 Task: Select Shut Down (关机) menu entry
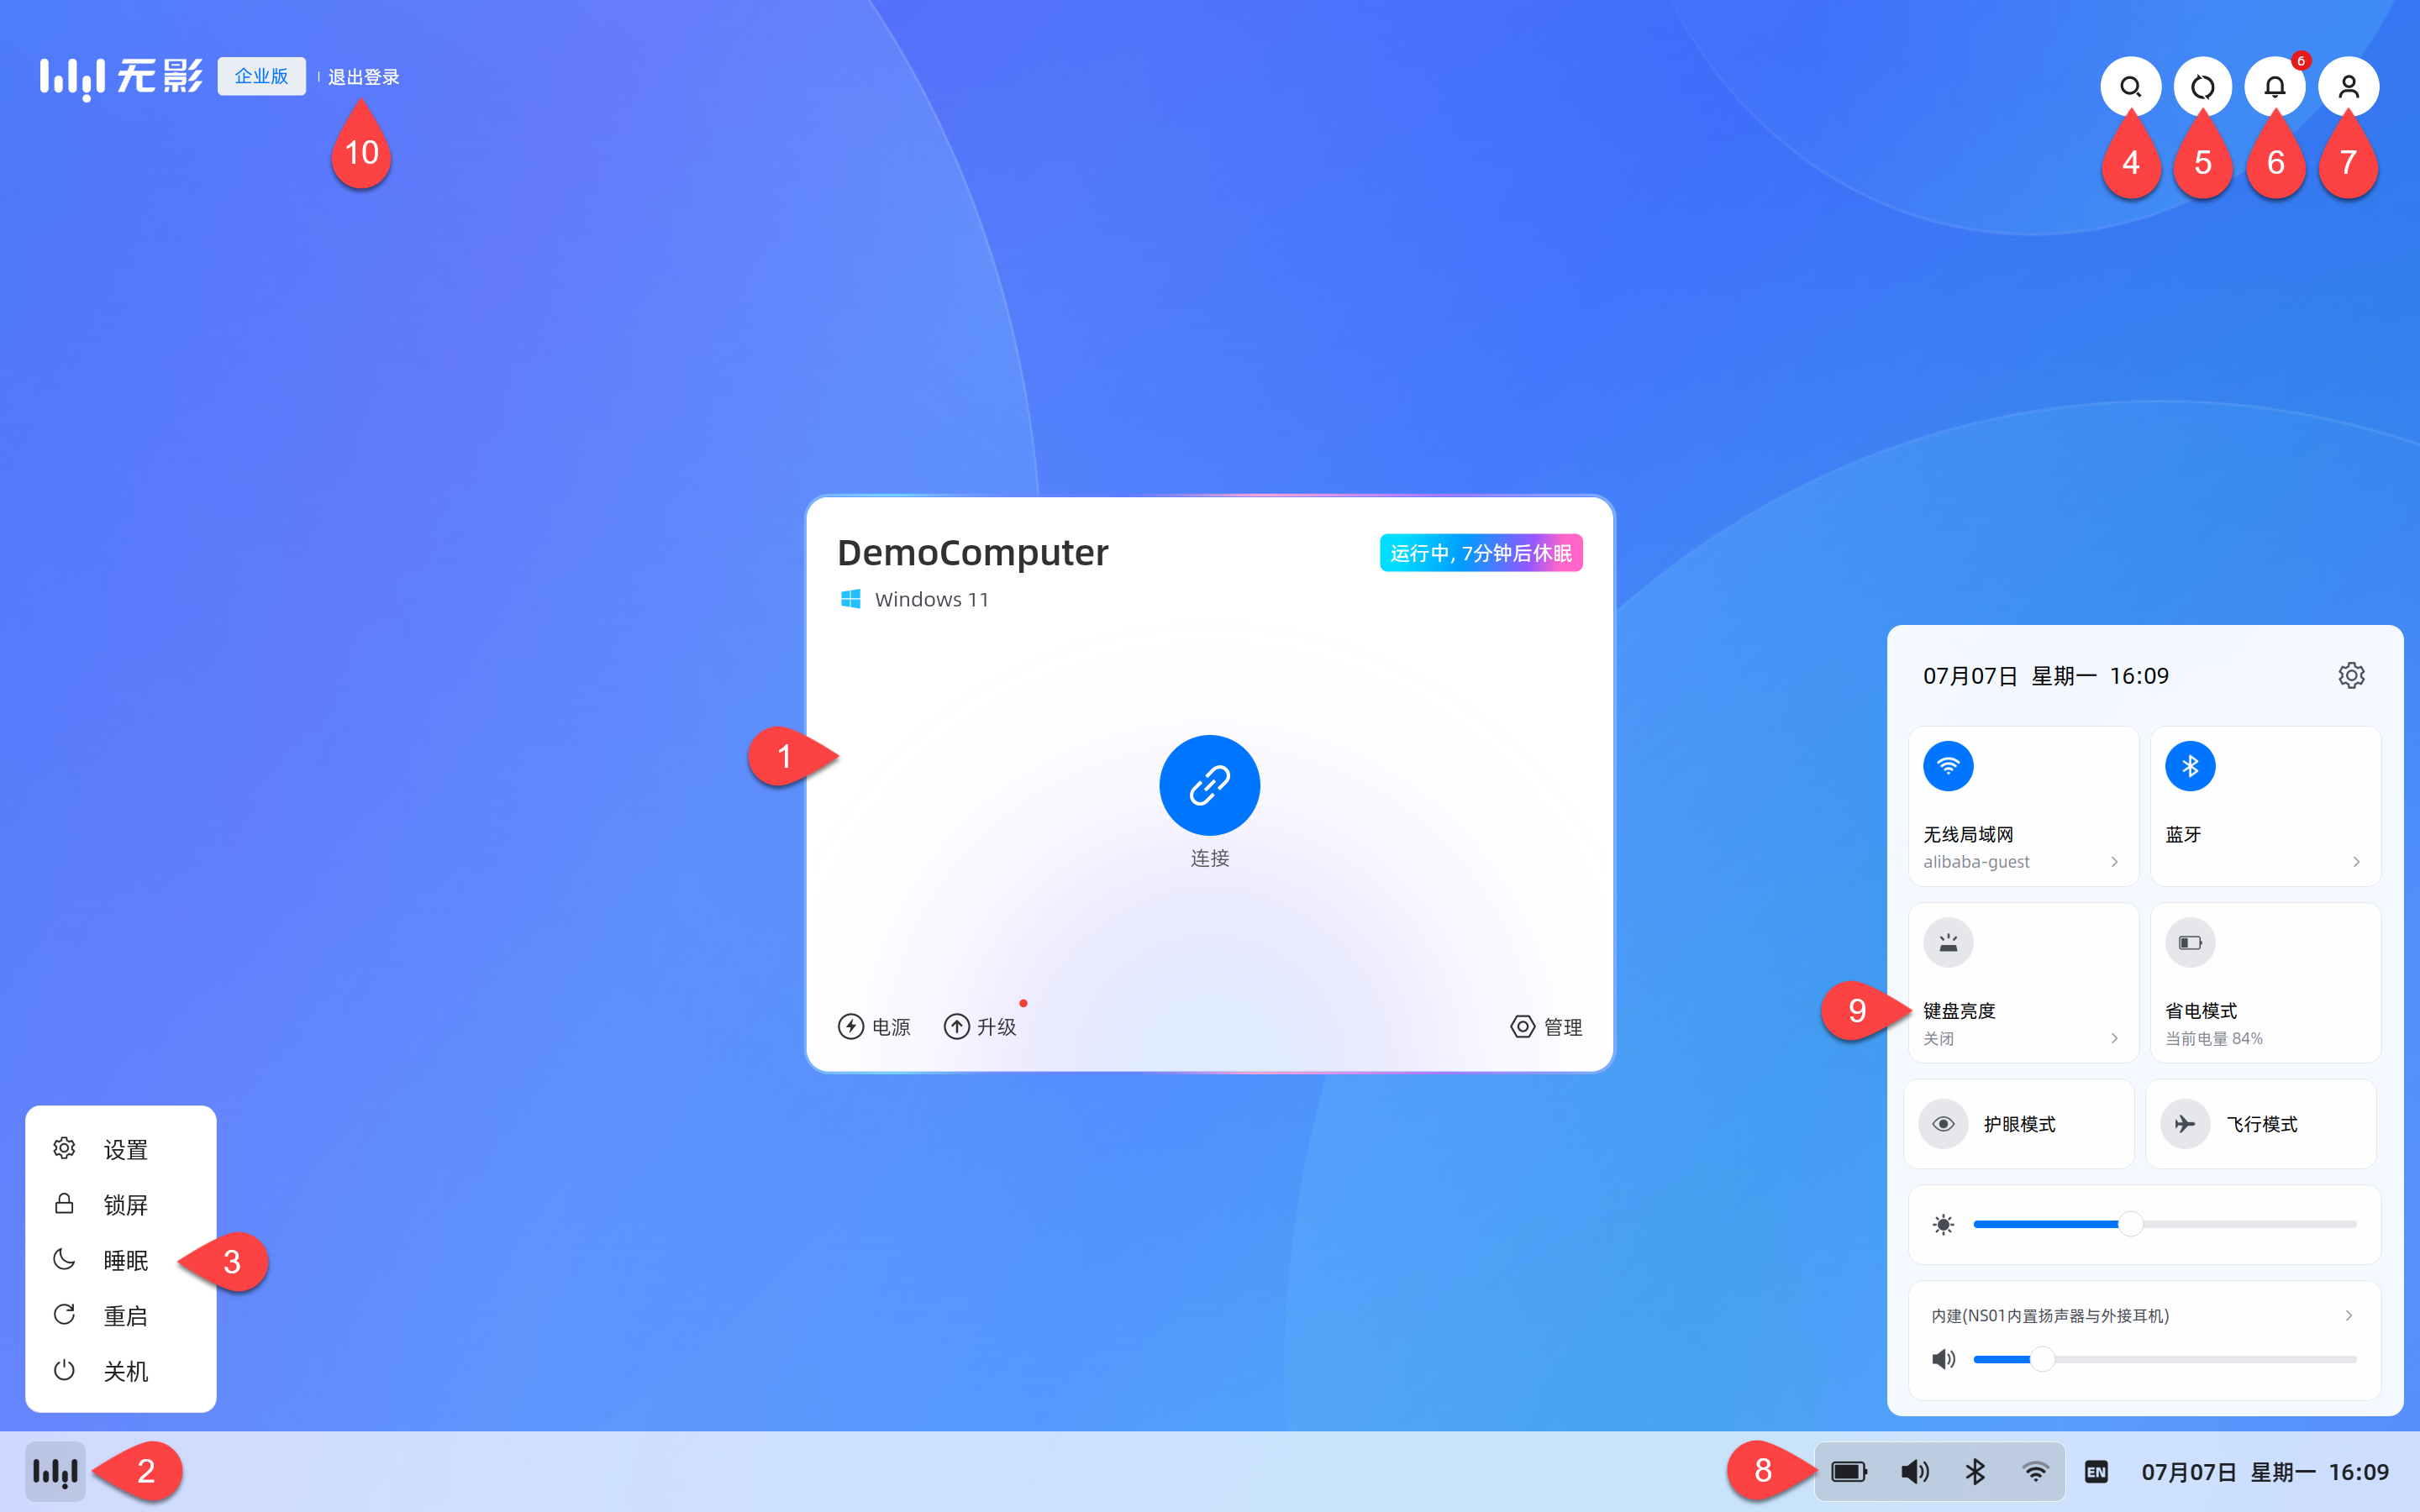pyautogui.click(x=120, y=1371)
